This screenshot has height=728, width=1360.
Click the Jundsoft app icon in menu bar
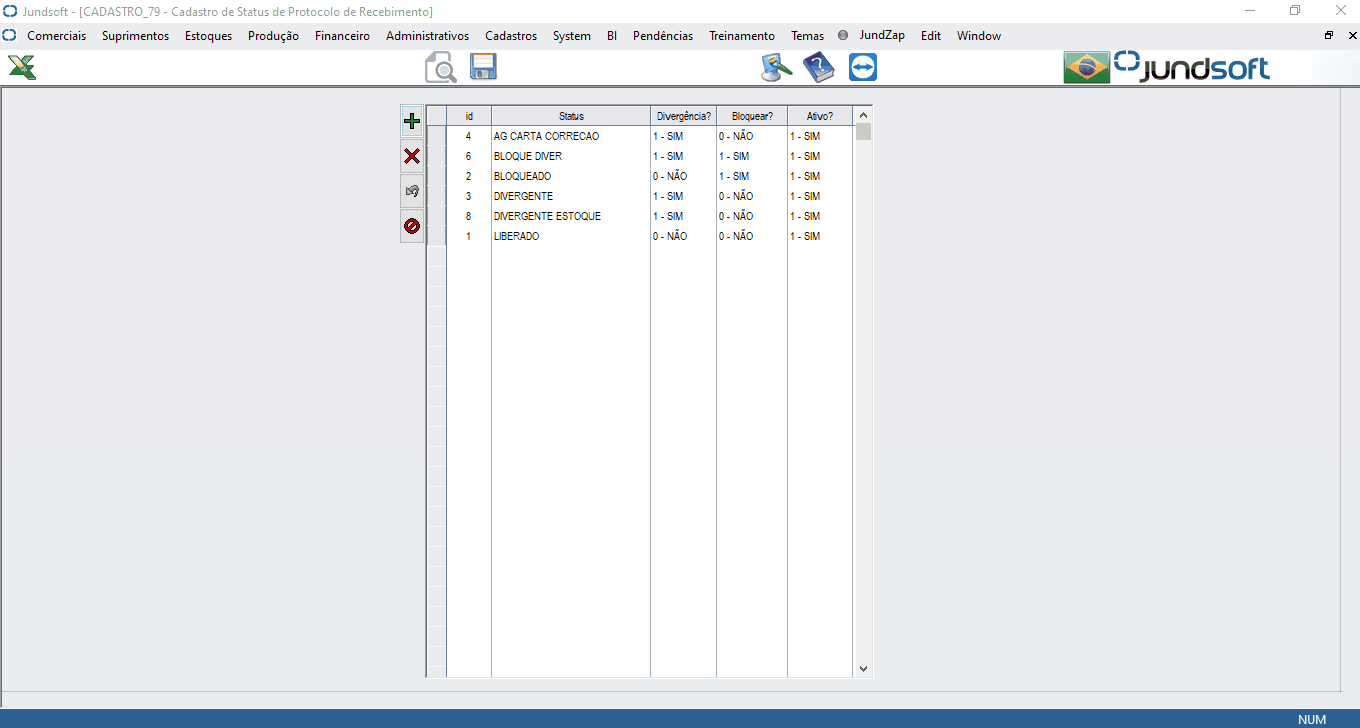pyautogui.click(x=9, y=35)
